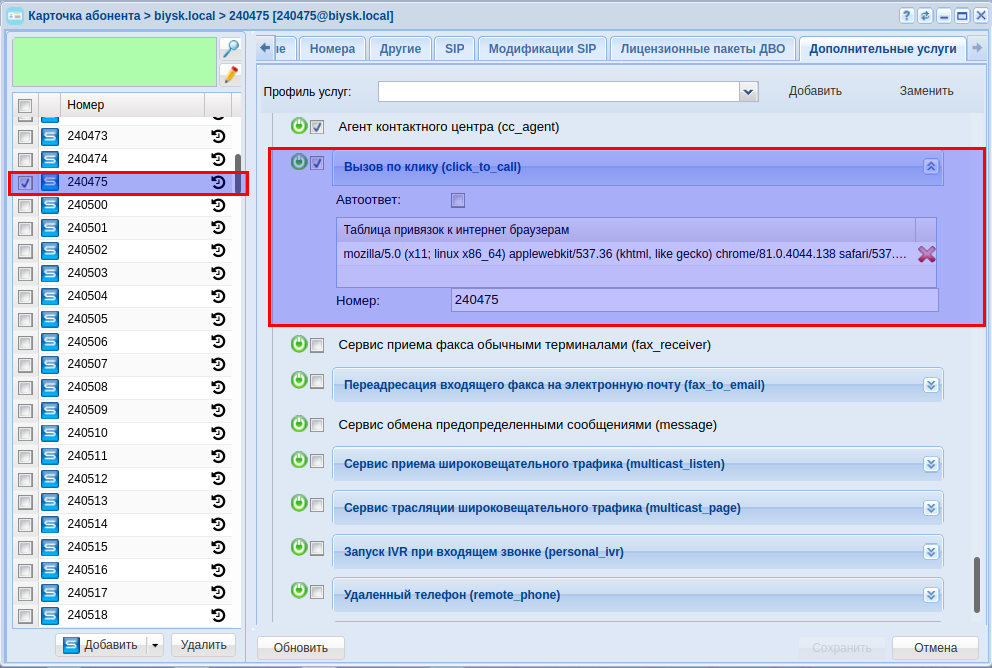Viewport: 992px width, 668px height.
Task: Click the Номер input field with 240475
Action: tap(695, 300)
